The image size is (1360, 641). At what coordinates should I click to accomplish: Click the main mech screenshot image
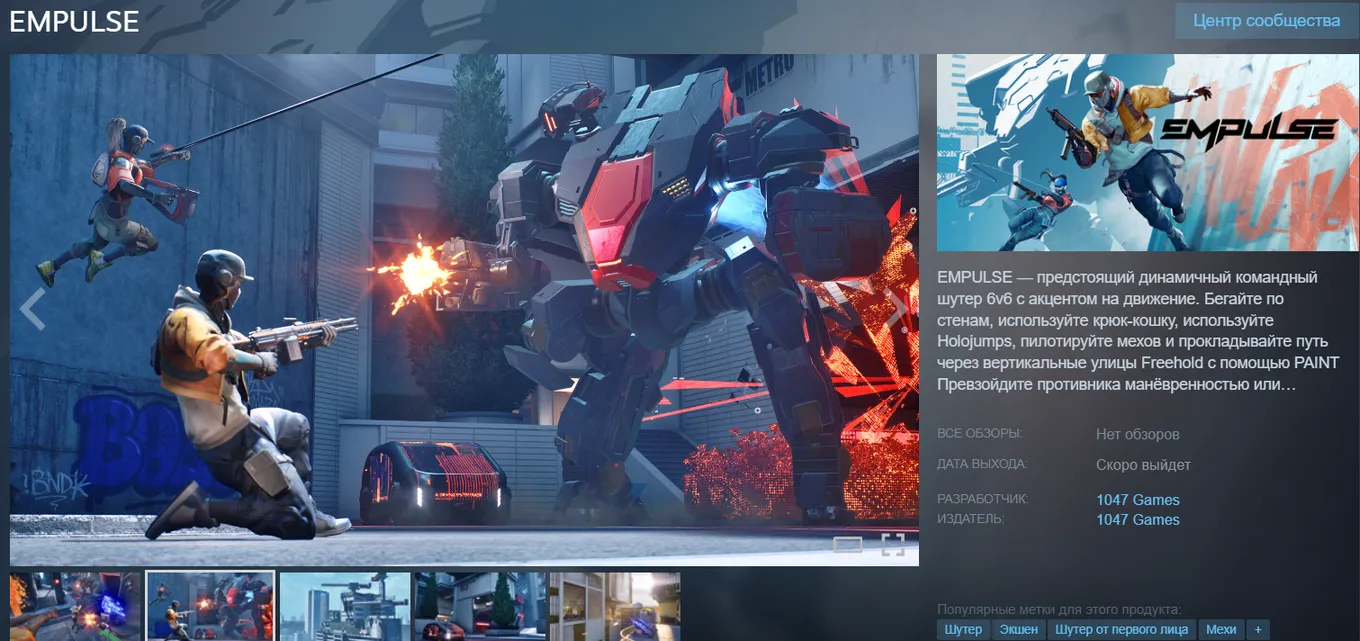pyautogui.click(x=464, y=310)
